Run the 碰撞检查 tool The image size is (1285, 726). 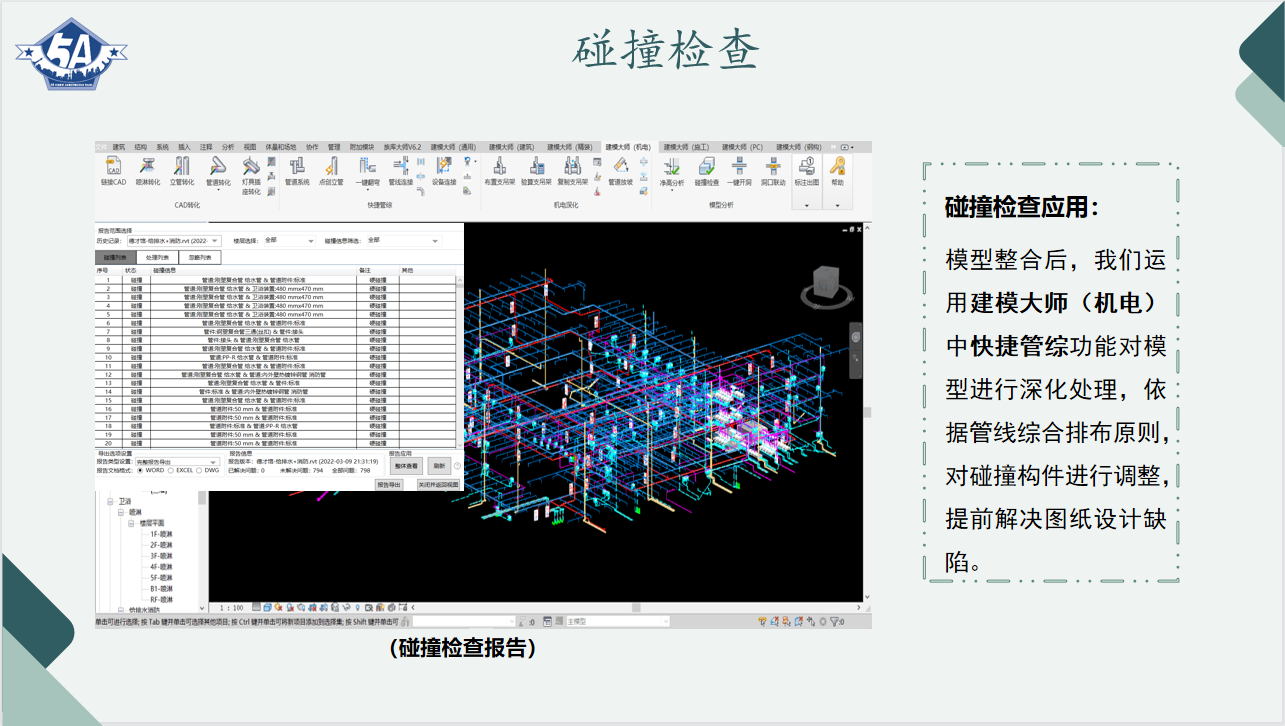(x=706, y=170)
